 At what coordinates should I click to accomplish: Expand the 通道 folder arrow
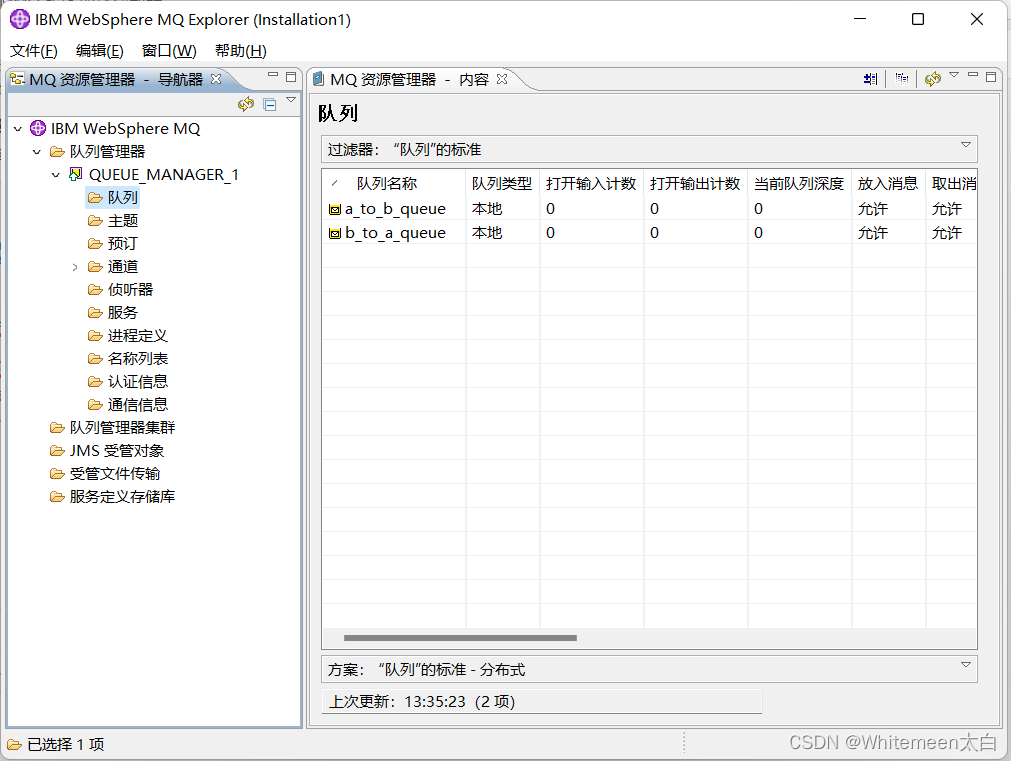[x=75, y=267]
